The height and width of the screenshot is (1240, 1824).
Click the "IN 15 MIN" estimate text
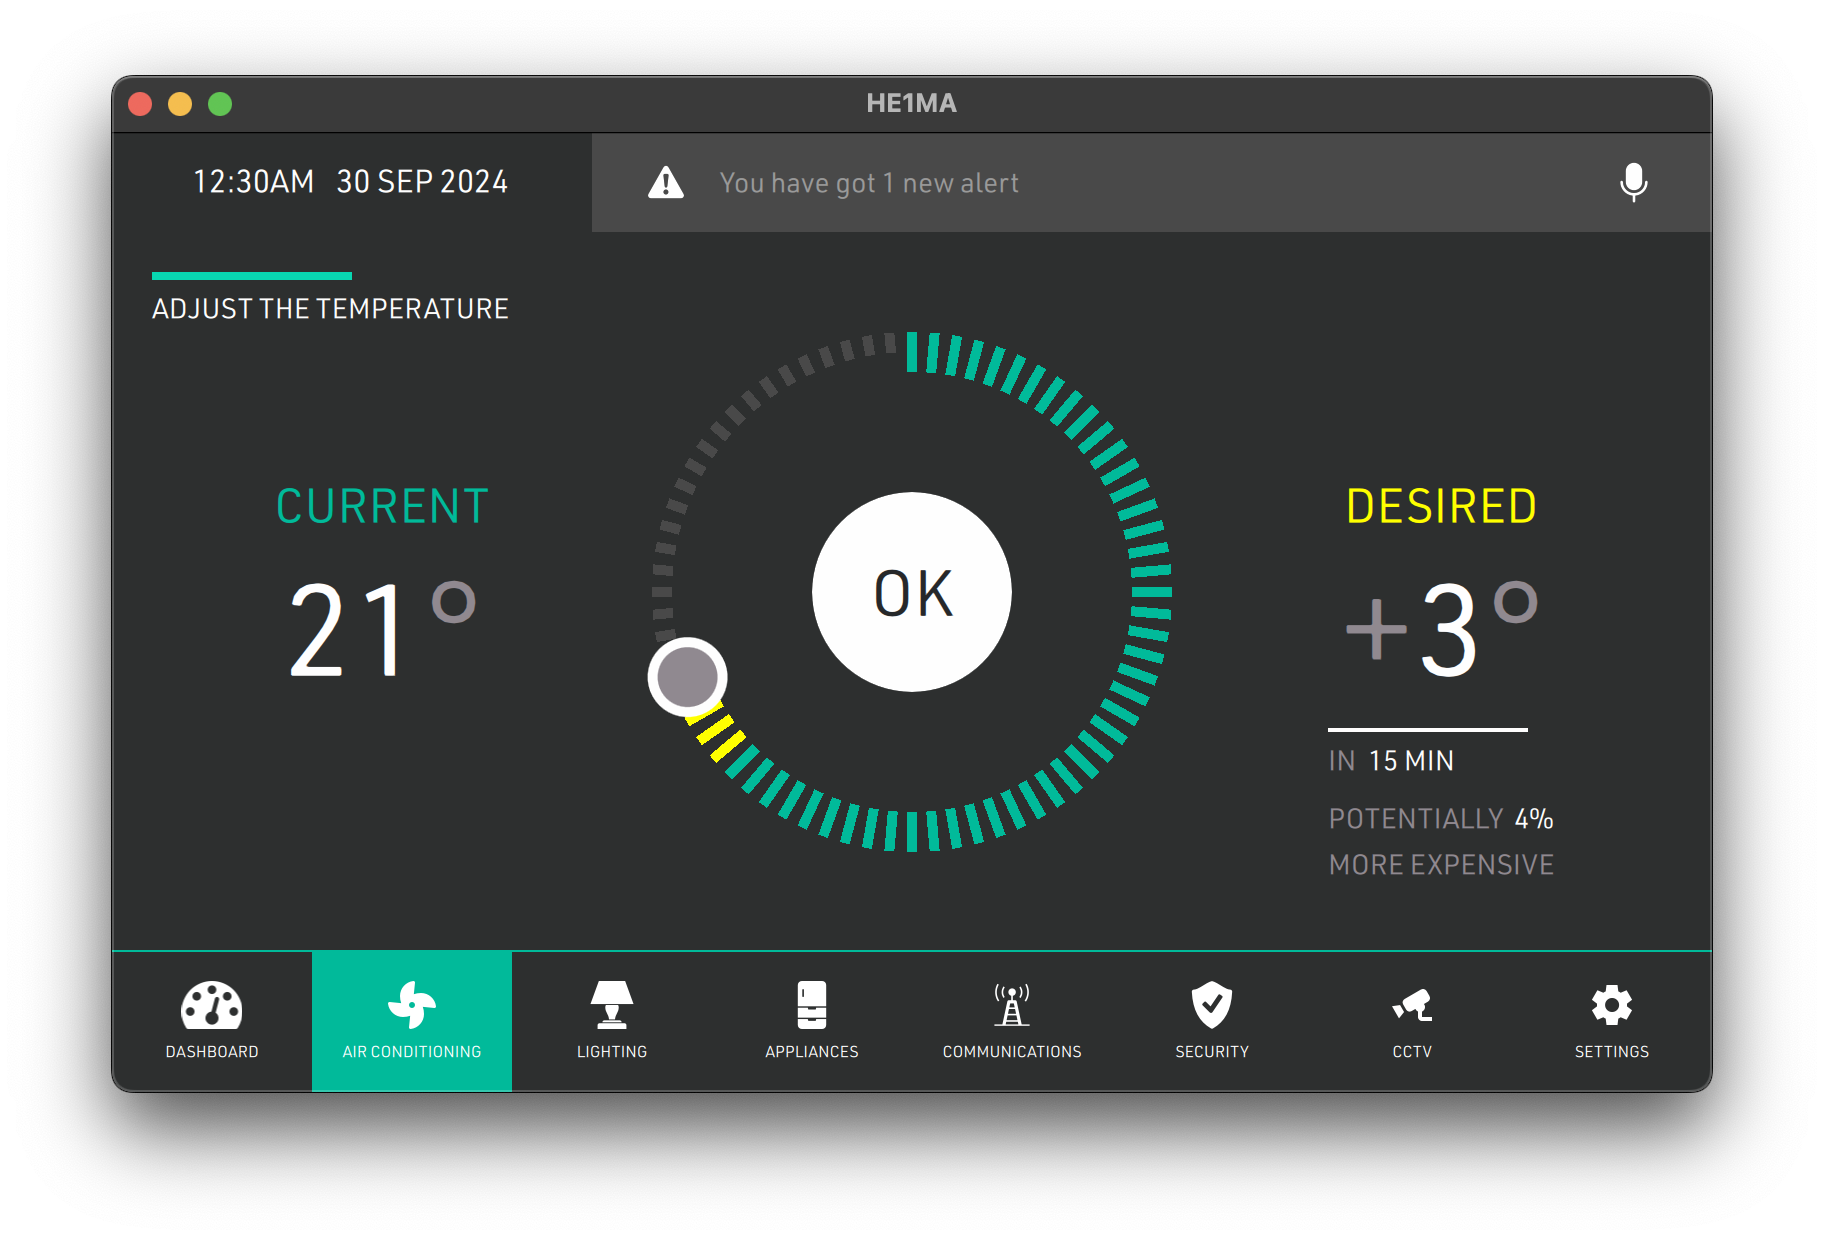[x=1391, y=761]
